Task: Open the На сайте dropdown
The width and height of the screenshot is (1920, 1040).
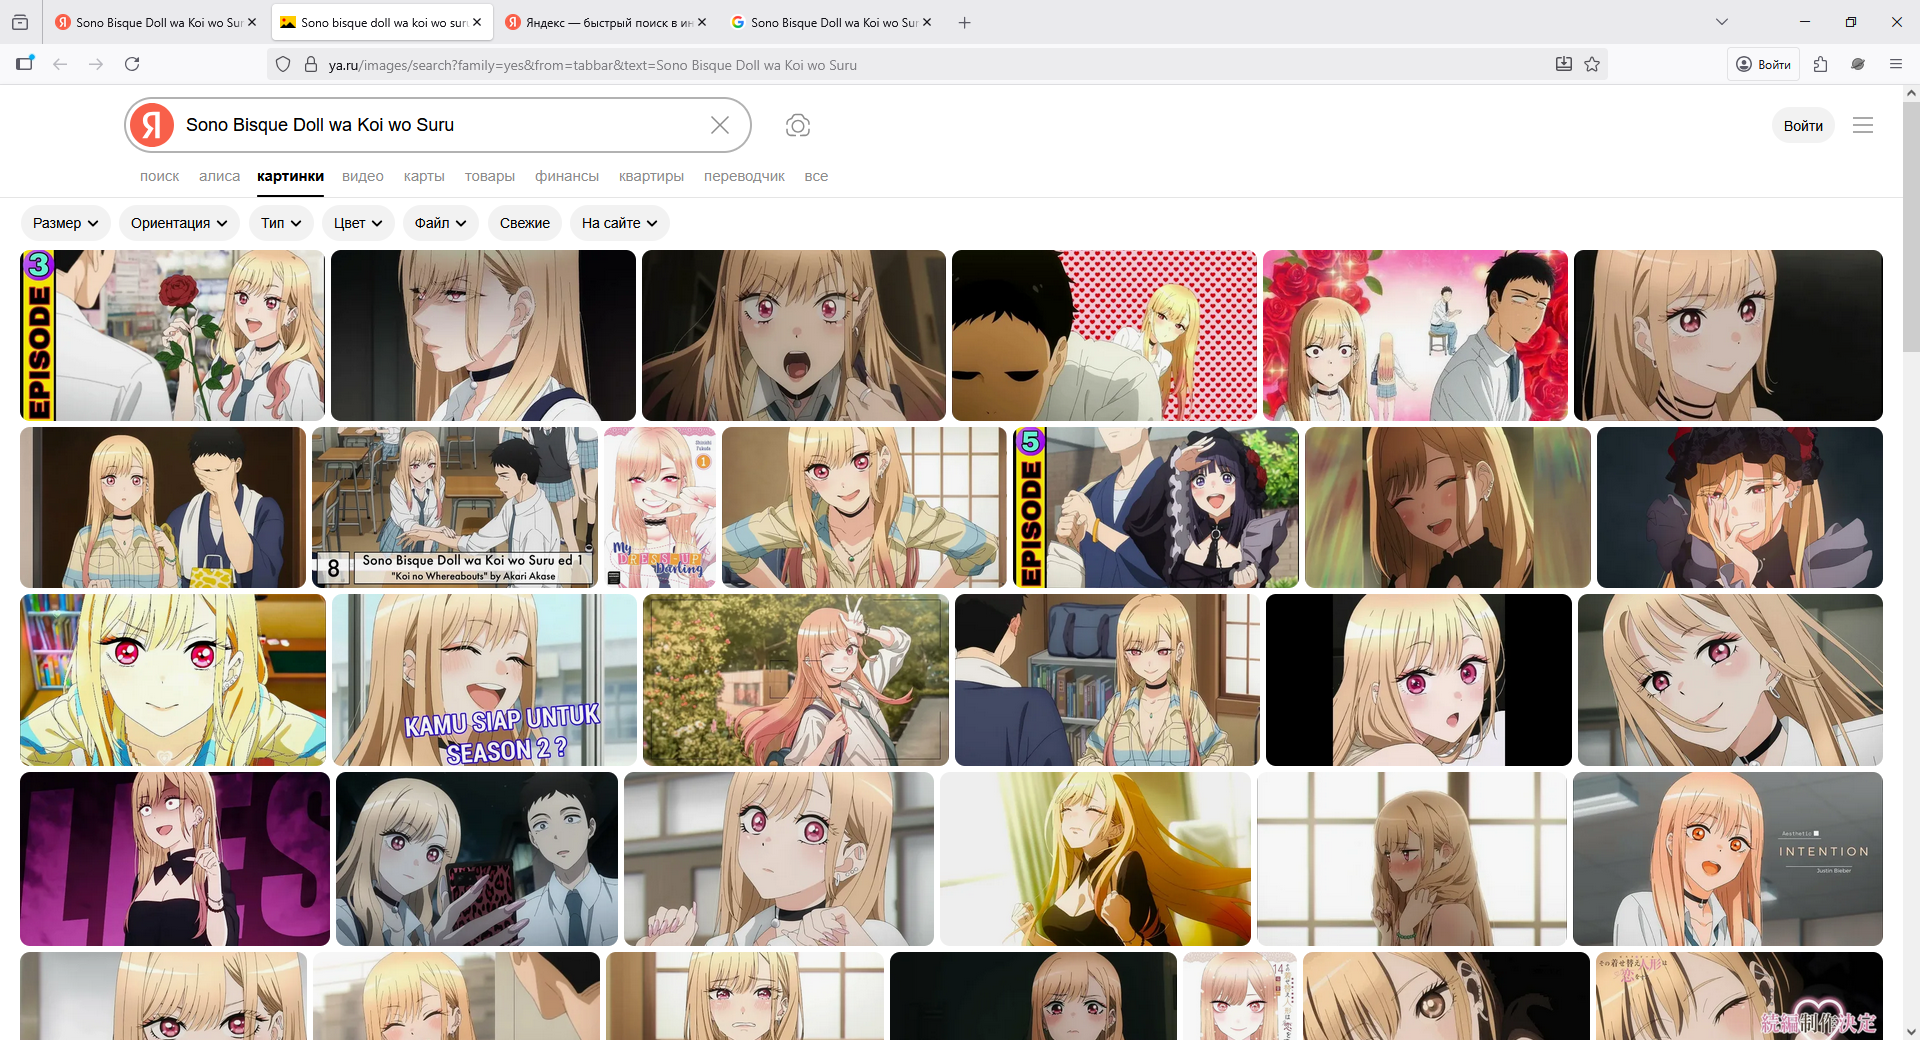Action: [x=619, y=223]
